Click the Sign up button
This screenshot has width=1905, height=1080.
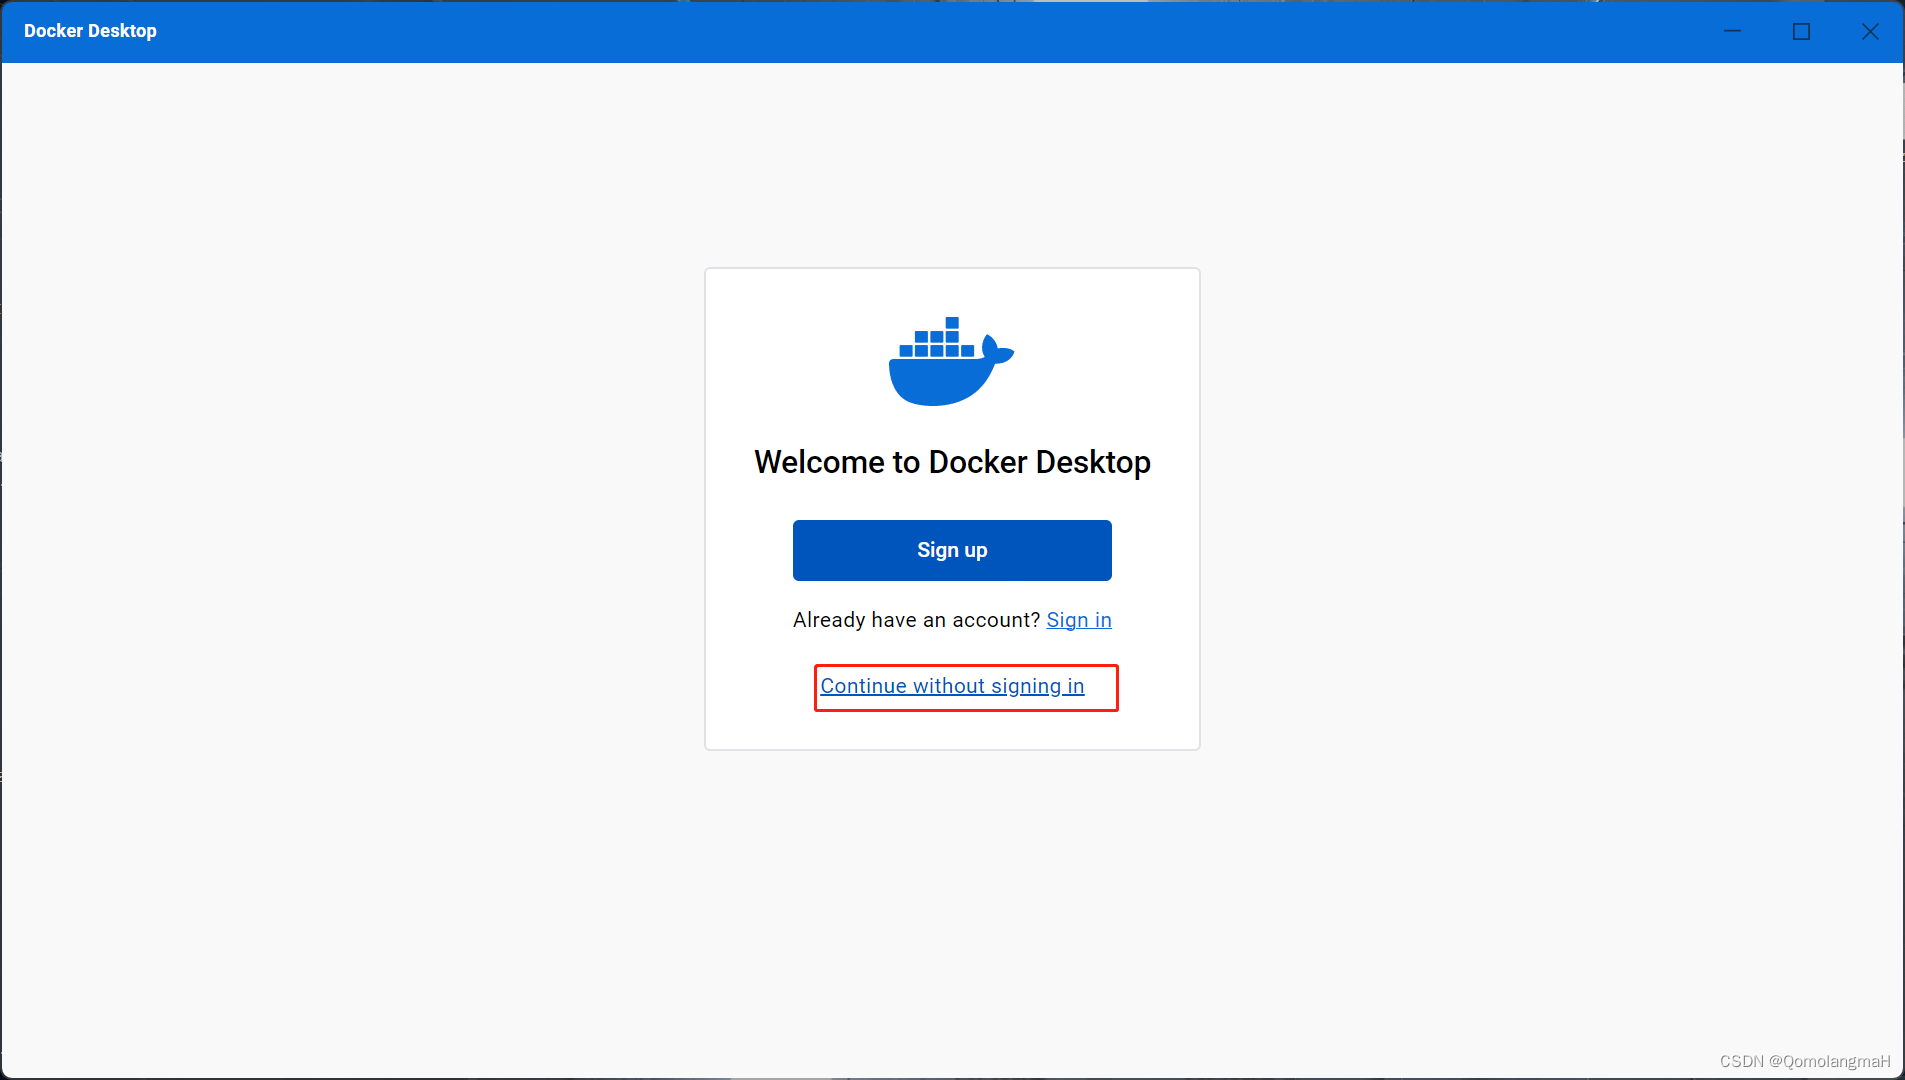tap(952, 550)
